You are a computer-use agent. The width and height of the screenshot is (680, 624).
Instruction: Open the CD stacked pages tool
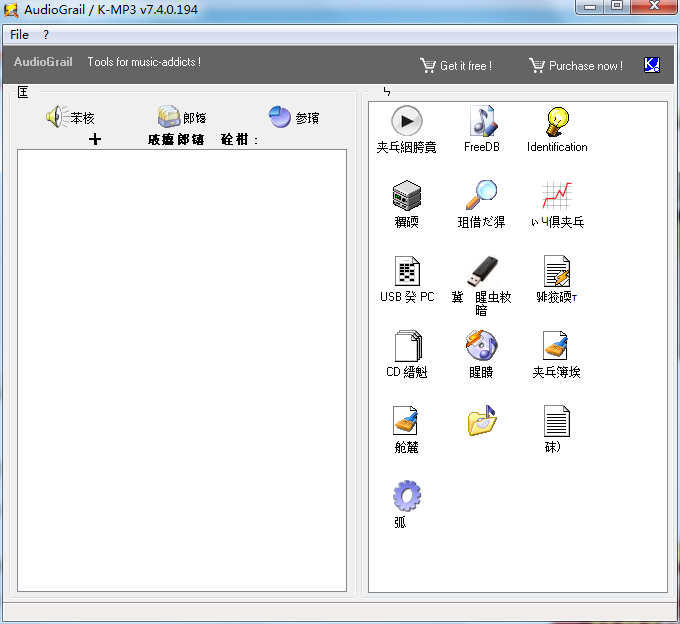[406, 346]
